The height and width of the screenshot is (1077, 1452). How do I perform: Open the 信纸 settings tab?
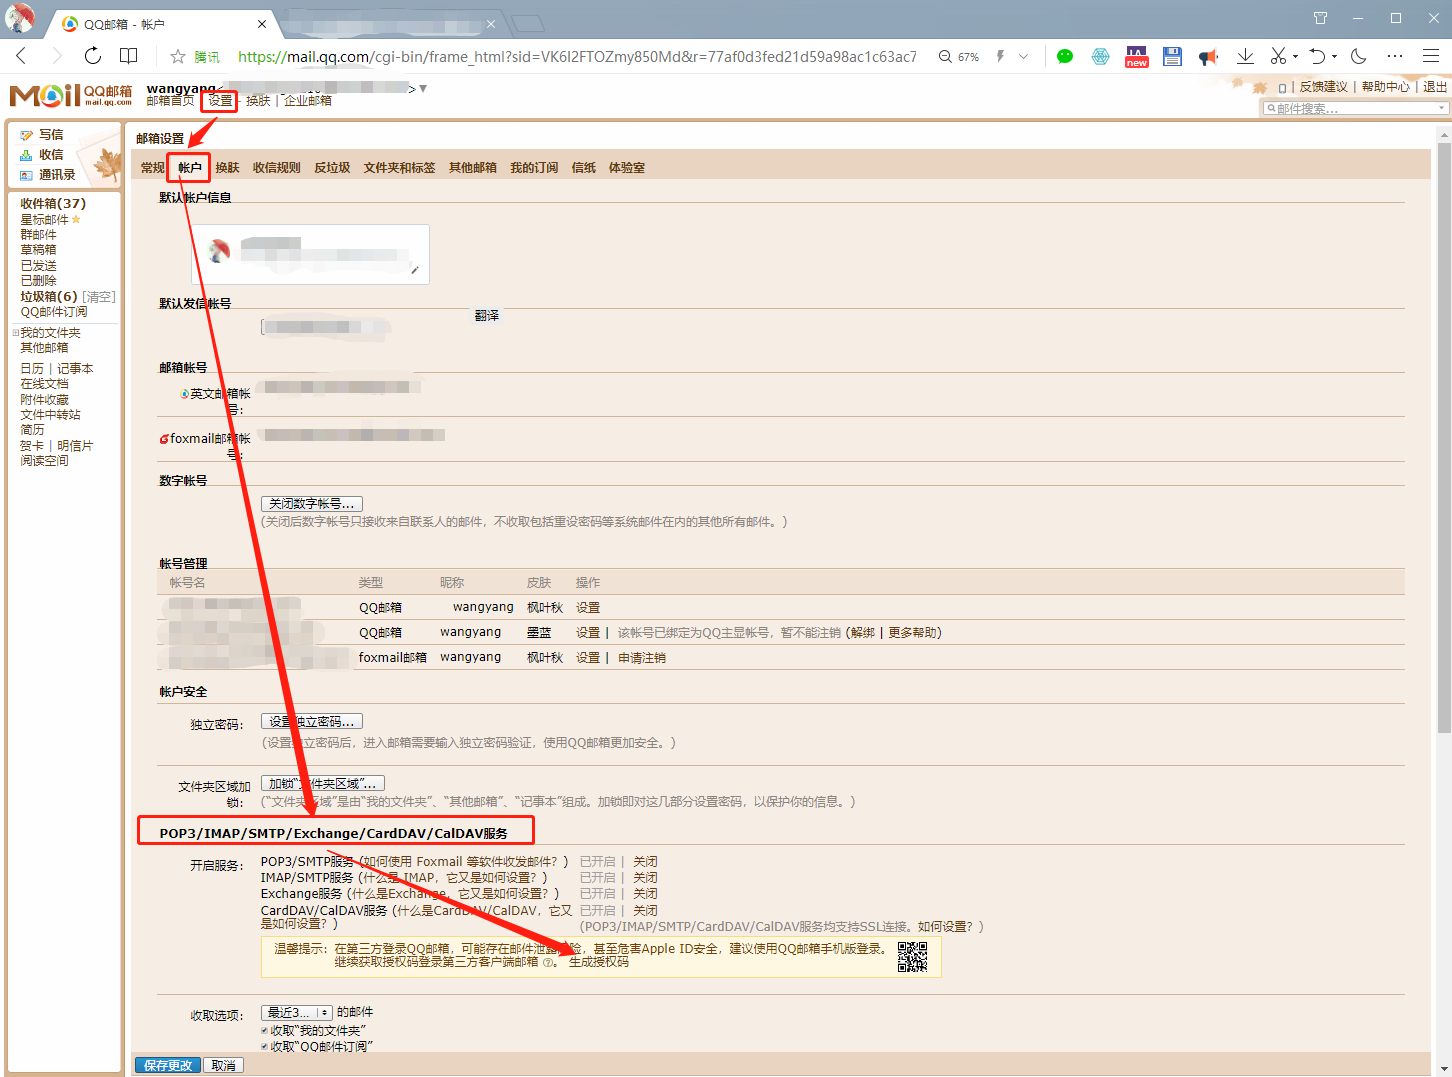[x=583, y=168]
